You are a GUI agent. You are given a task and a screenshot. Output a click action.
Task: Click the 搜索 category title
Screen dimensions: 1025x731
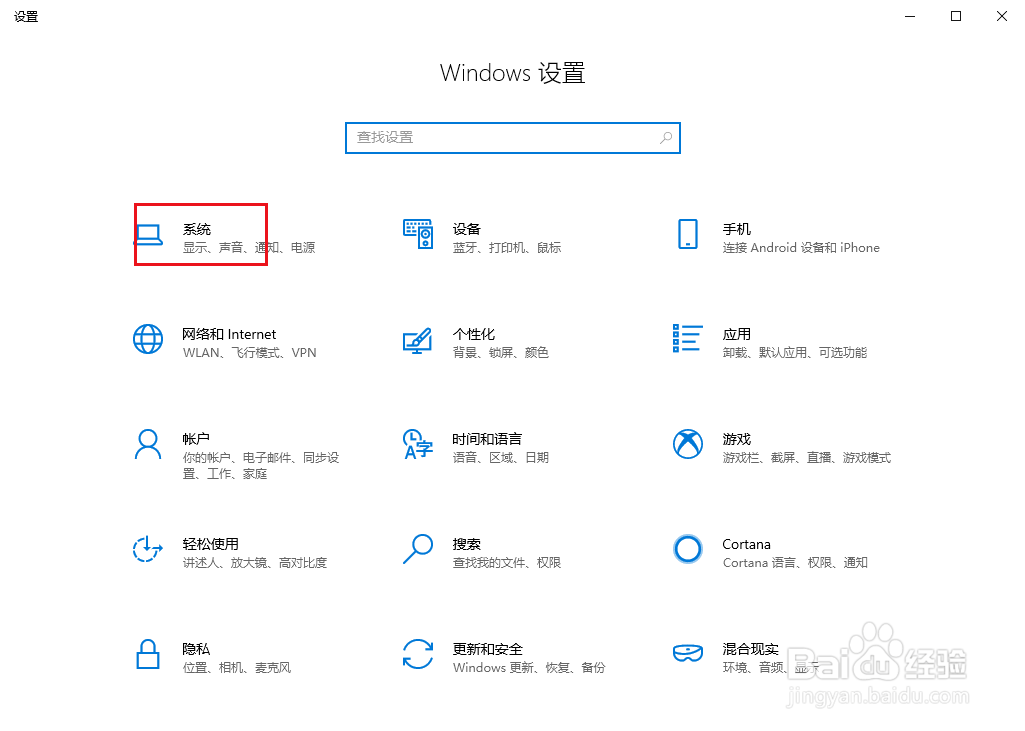tap(467, 544)
